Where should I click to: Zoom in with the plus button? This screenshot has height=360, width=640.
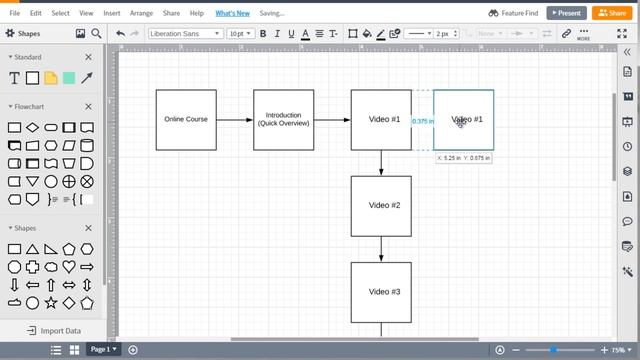pos(604,350)
